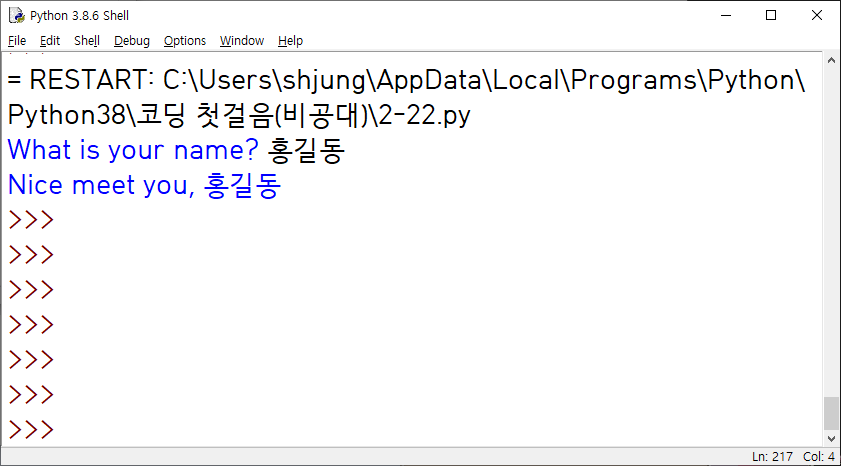Viewport: 841px width, 466px height.
Task: Open the Shell menu
Action: [87, 41]
